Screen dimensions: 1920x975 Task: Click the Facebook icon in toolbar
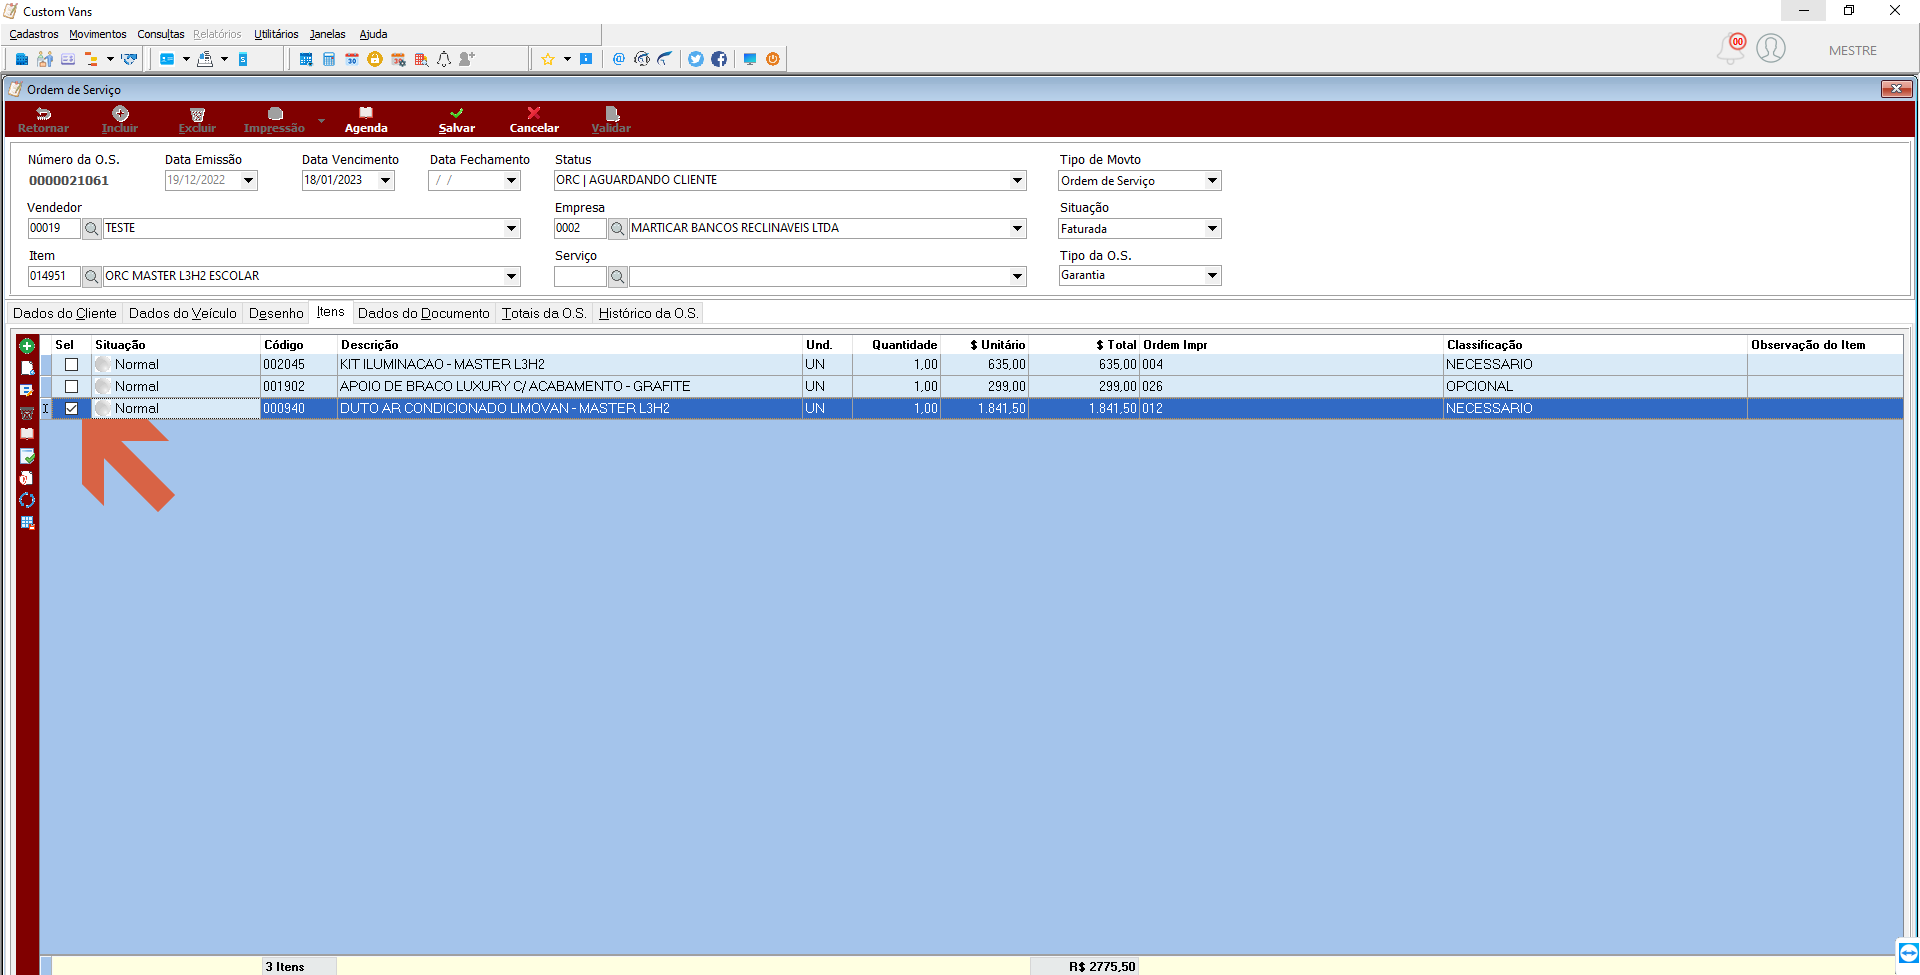(719, 59)
